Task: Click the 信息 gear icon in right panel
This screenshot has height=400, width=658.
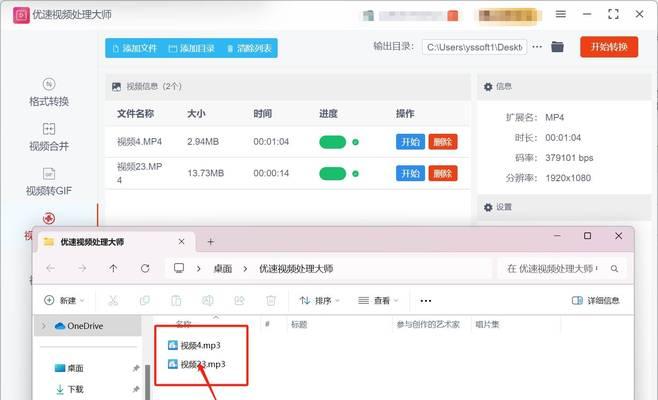Action: pyautogui.click(x=488, y=87)
